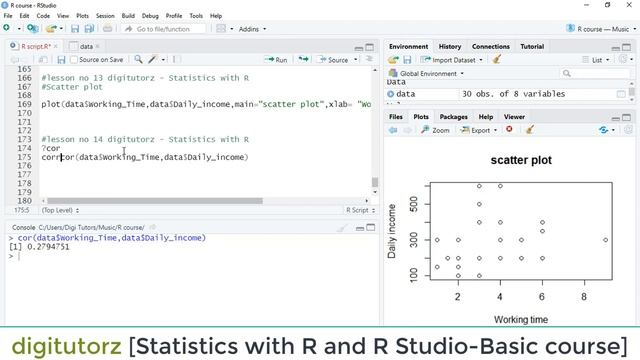640x360 pixels.
Task: Open R Script file type selector
Action: pos(360,210)
